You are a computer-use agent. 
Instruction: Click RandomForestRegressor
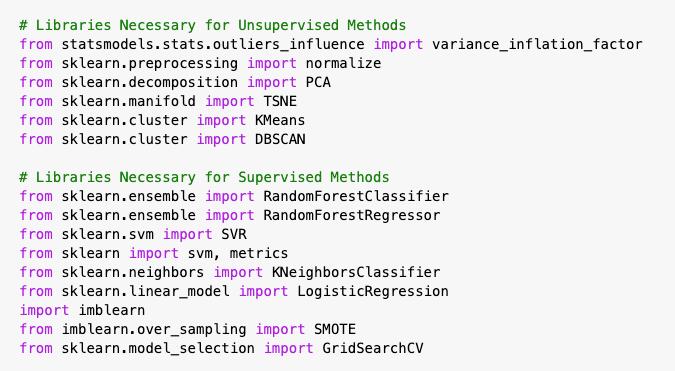pyautogui.click(x=352, y=215)
